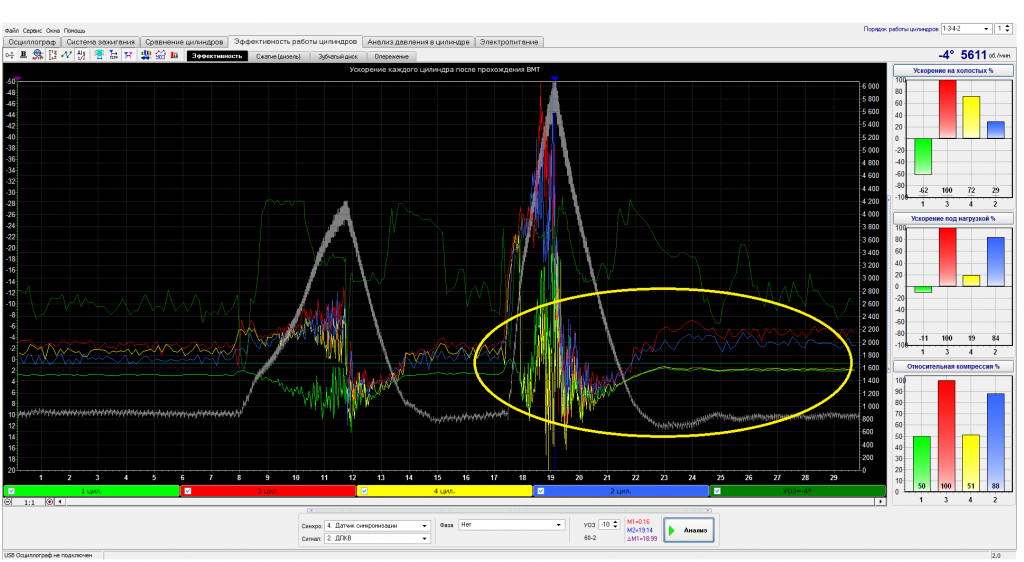Open the Помощь menu
The height and width of the screenshot is (562, 1024).
coord(74,31)
